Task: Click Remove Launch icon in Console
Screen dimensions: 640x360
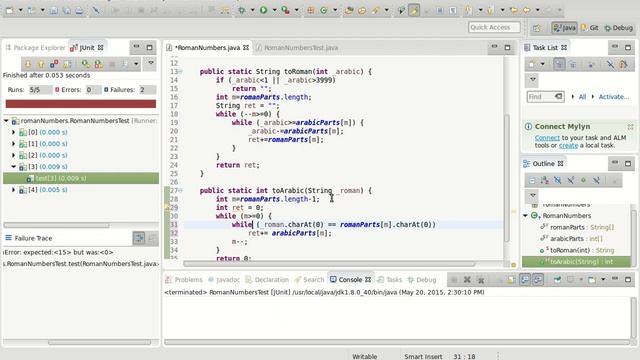Action: click(x=467, y=280)
